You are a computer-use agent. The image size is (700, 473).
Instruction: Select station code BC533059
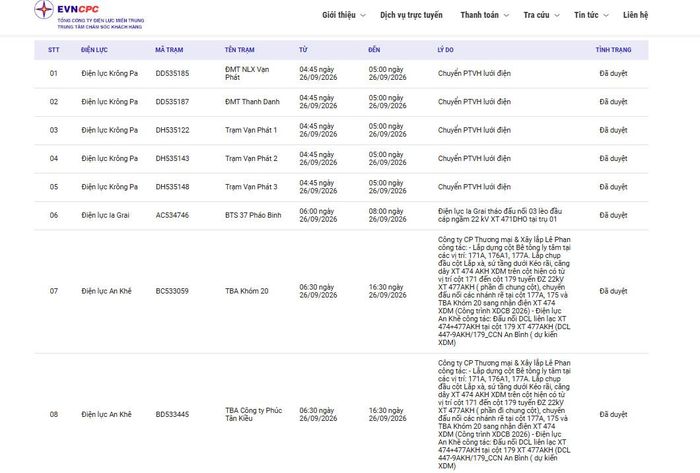point(172,291)
